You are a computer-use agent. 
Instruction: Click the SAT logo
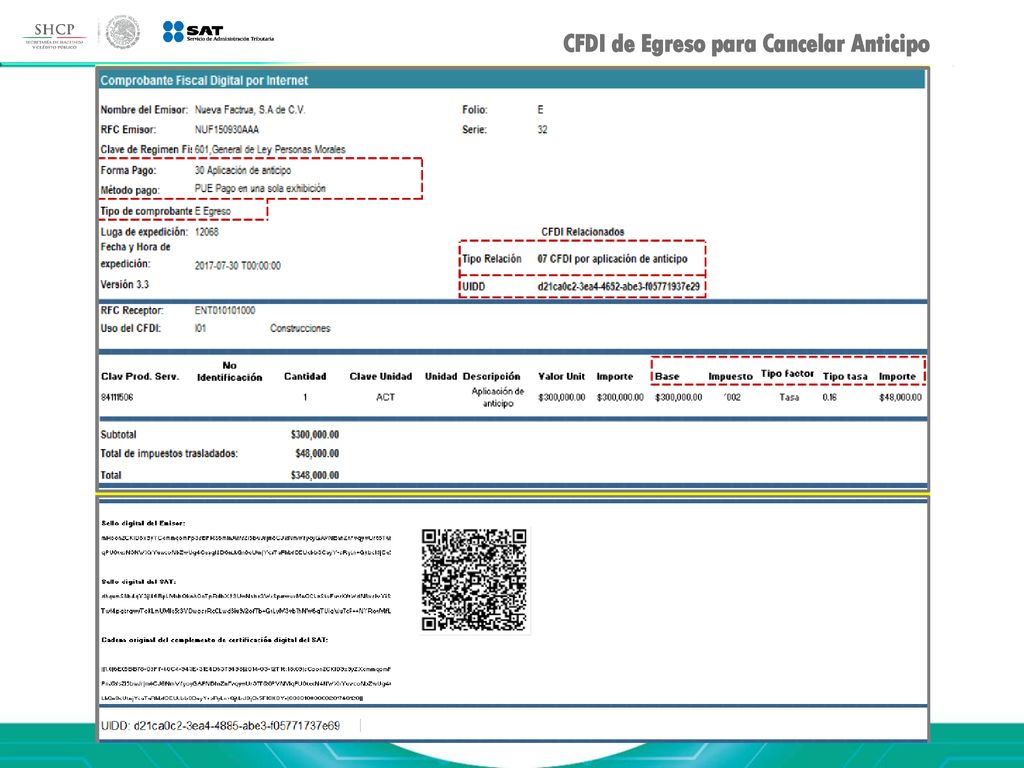[218, 32]
